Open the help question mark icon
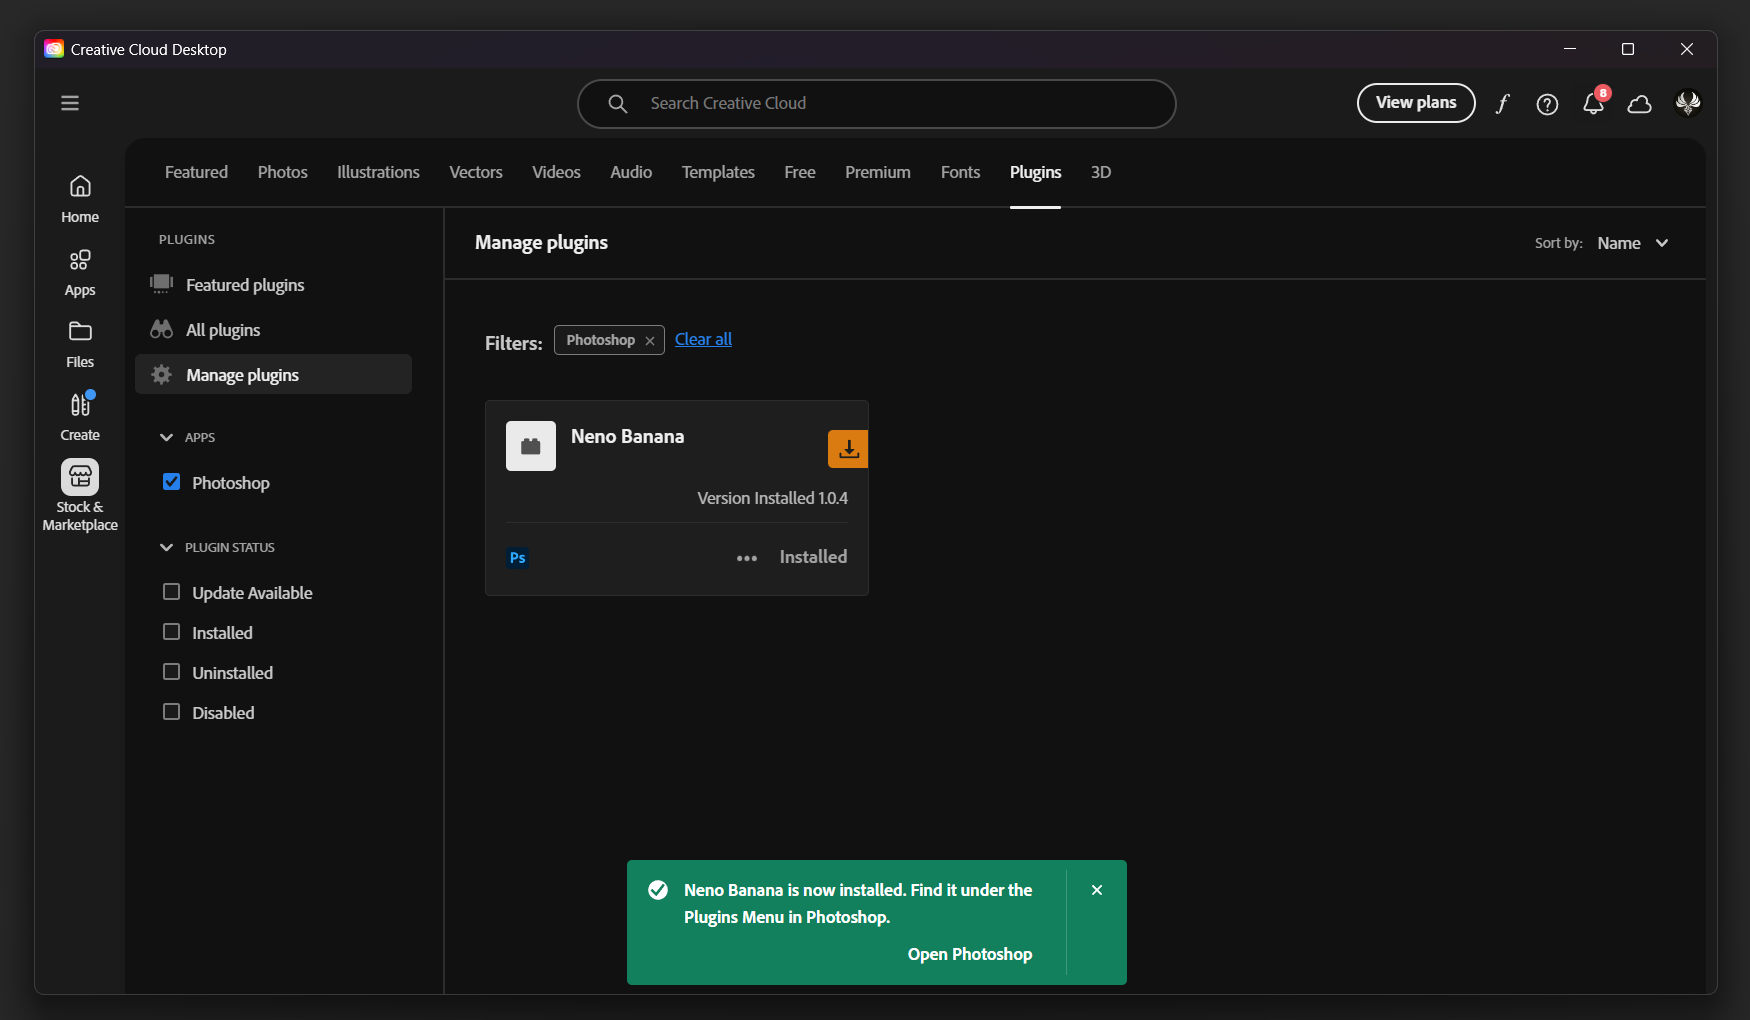The height and width of the screenshot is (1020, 1750). point(1547,104)
